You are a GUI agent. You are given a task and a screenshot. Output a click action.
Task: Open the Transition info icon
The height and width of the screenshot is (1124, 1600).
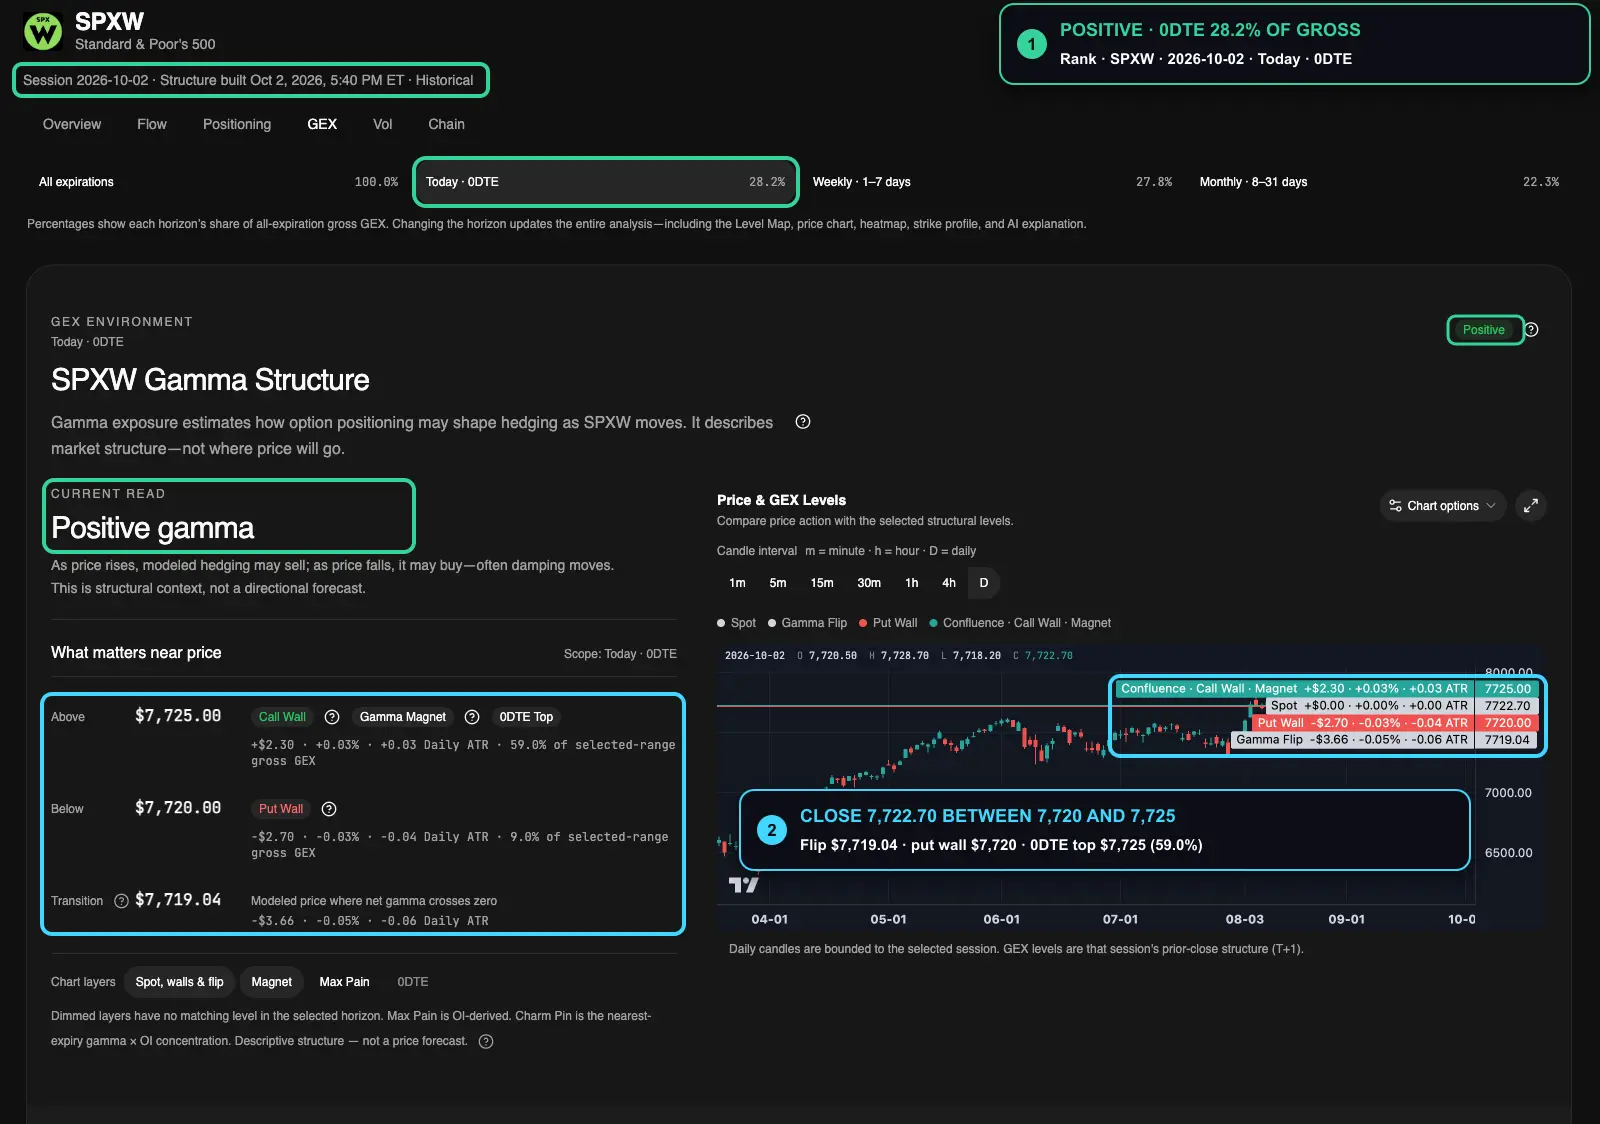tap(121, 901)
